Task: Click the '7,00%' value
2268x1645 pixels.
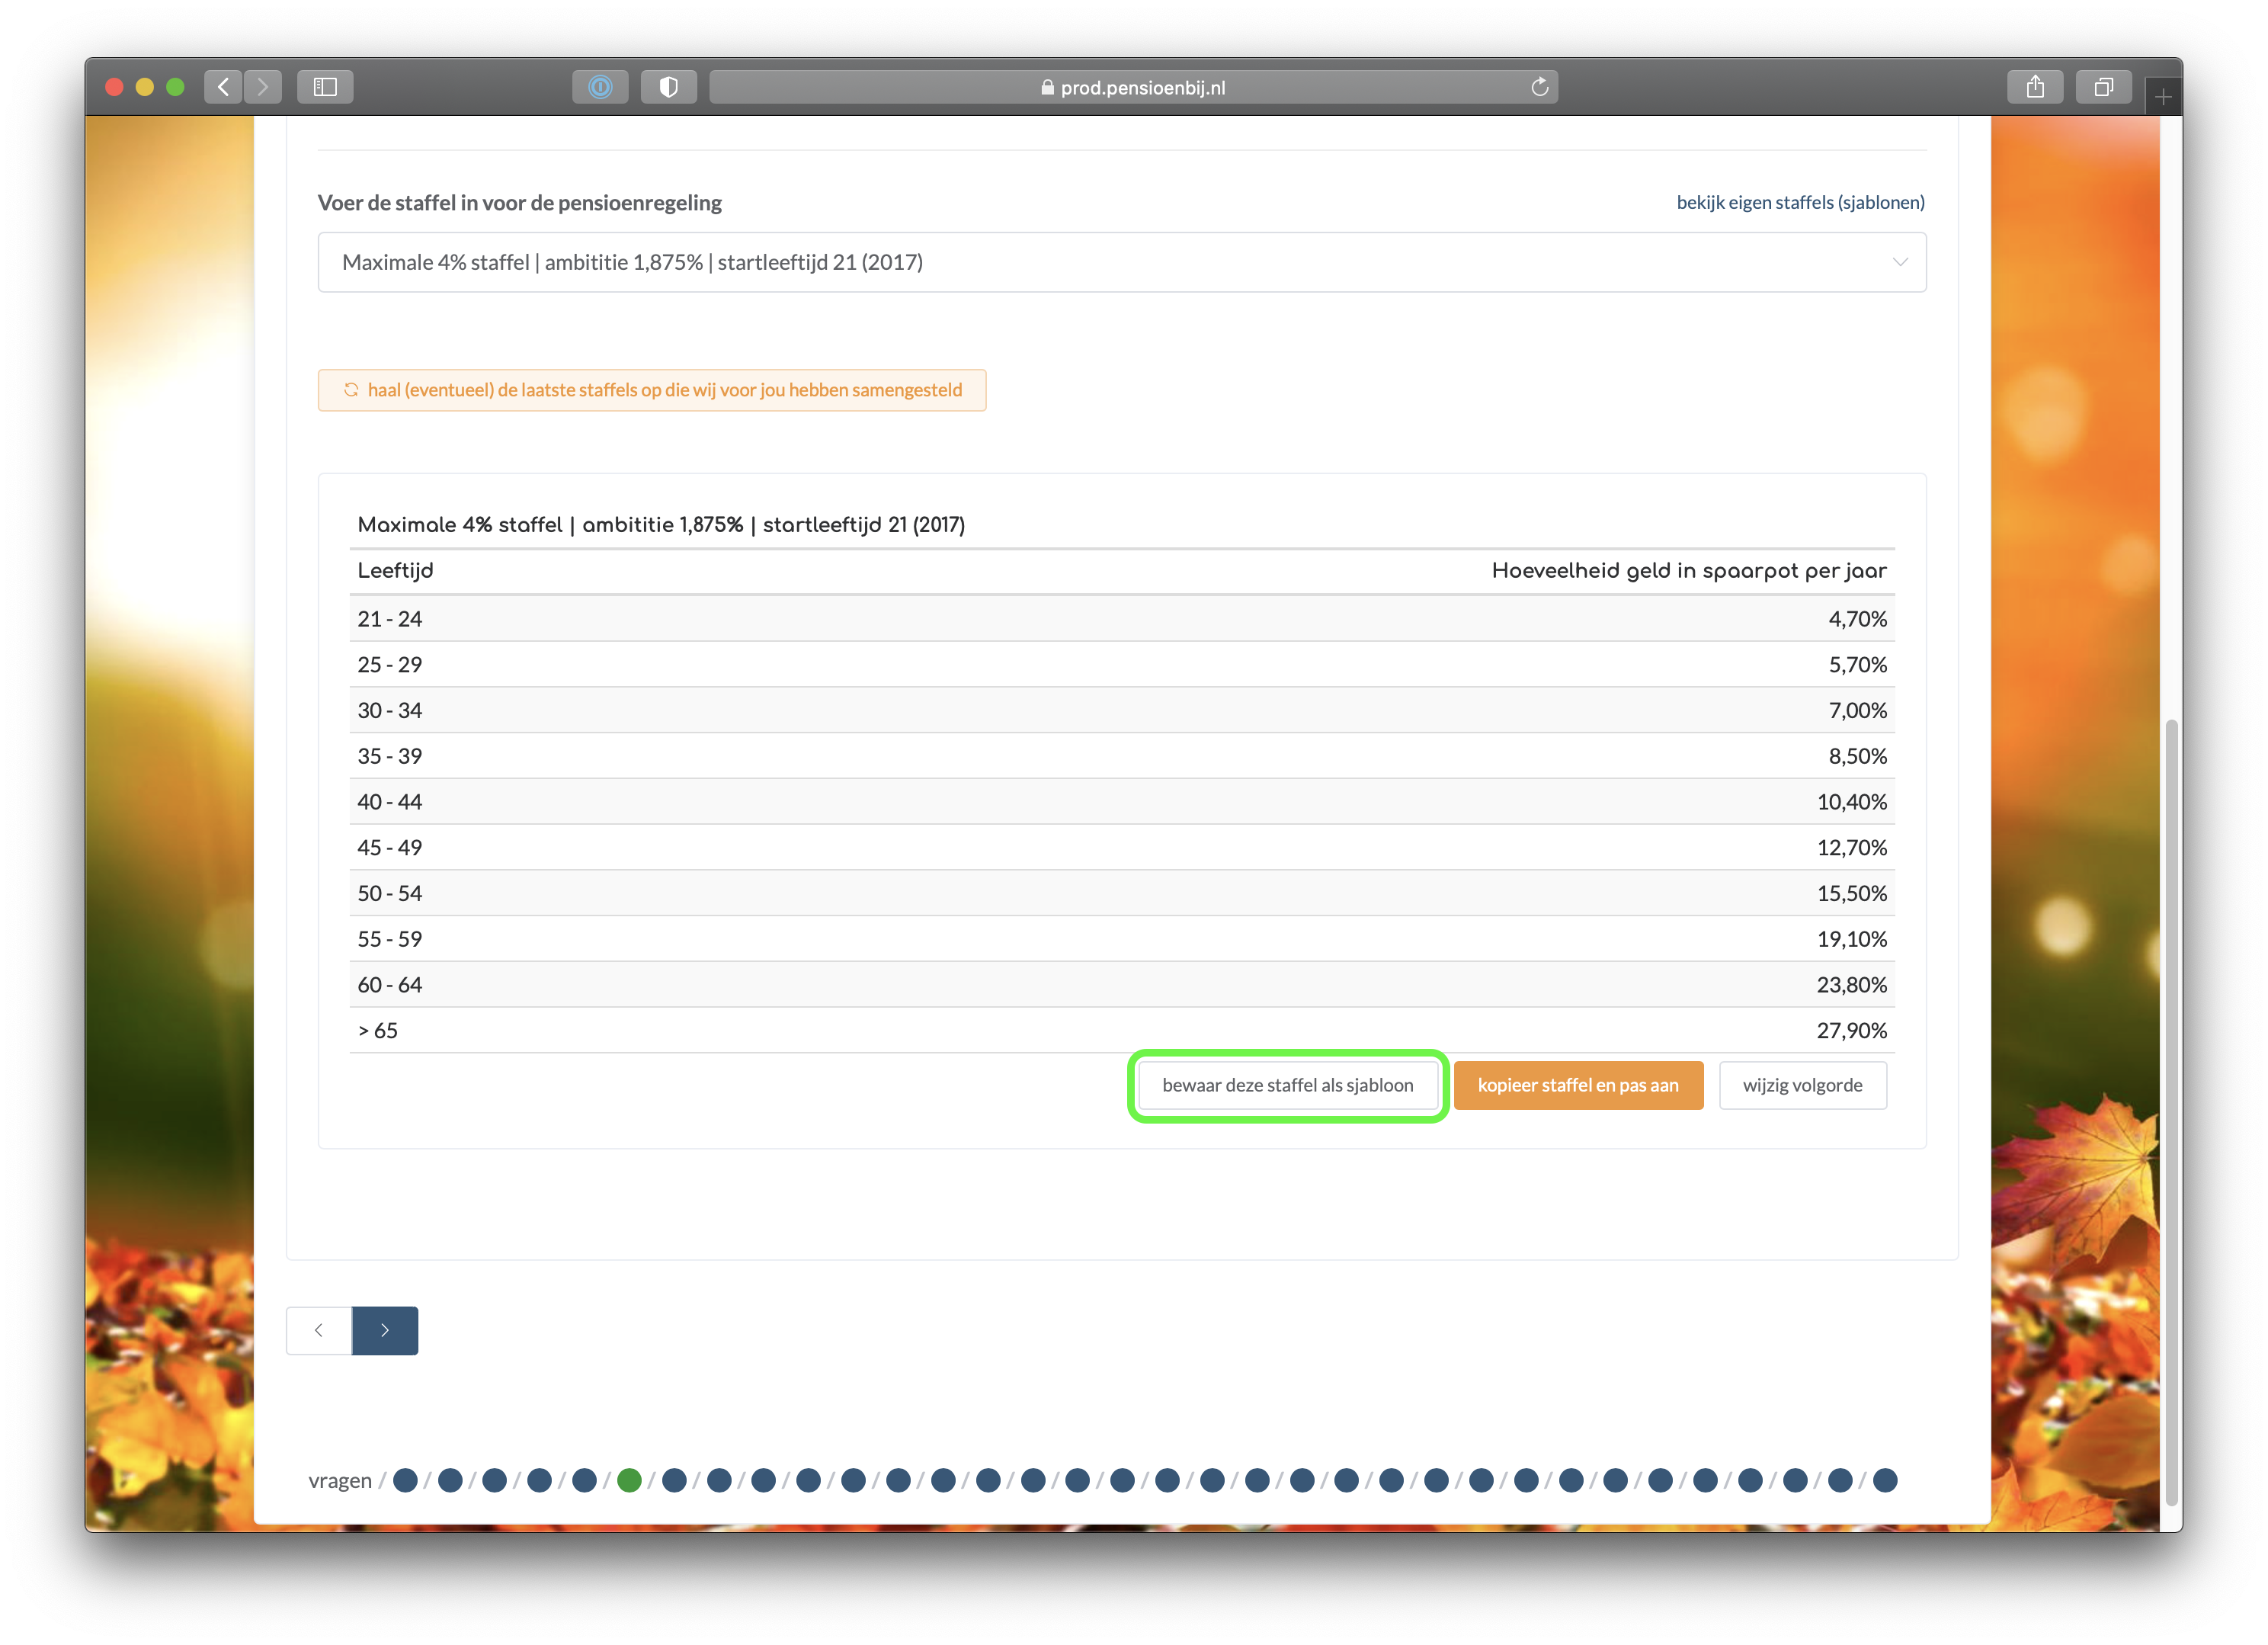Action: pyautogui.click(x=1857, y=710)
